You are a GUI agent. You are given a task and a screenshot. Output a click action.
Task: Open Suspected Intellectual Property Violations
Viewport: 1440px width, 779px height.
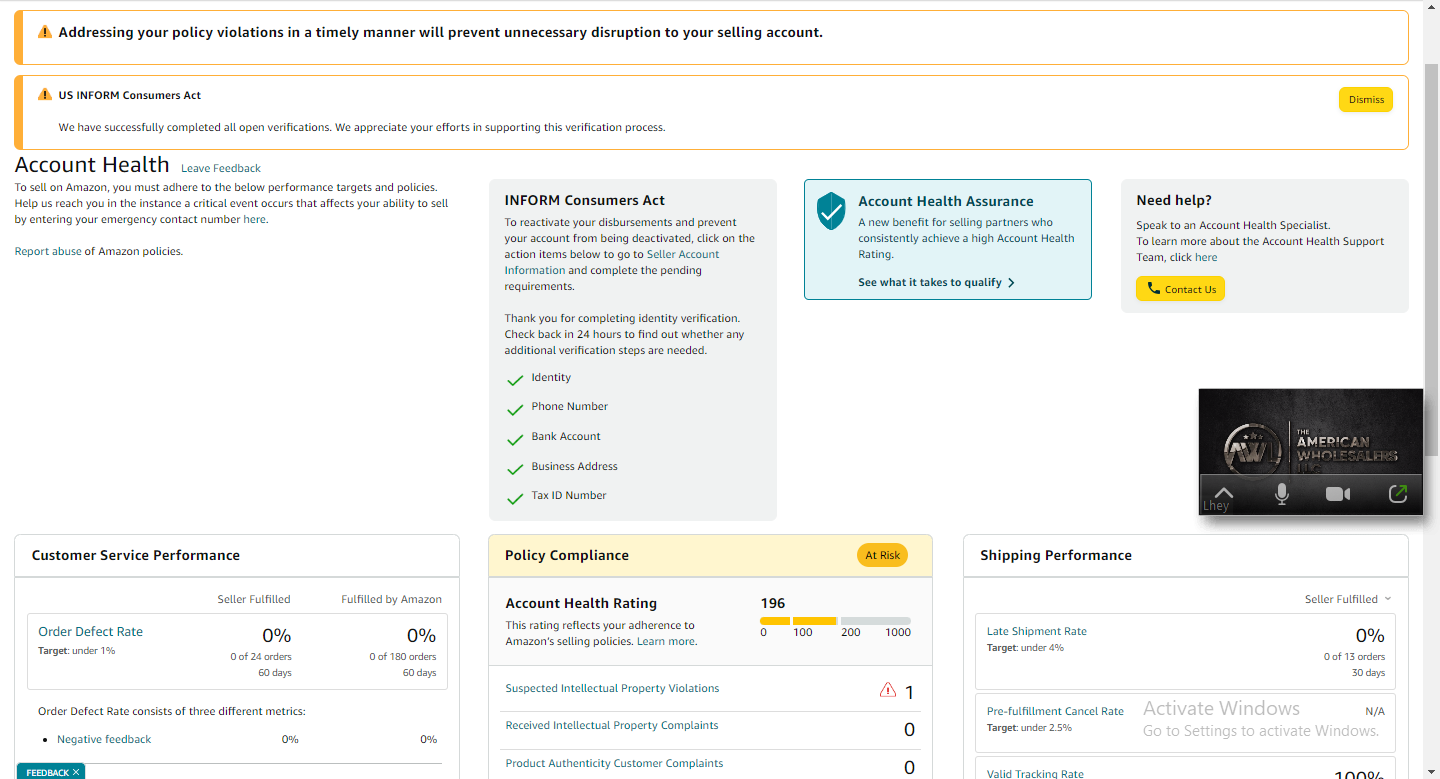612,688
